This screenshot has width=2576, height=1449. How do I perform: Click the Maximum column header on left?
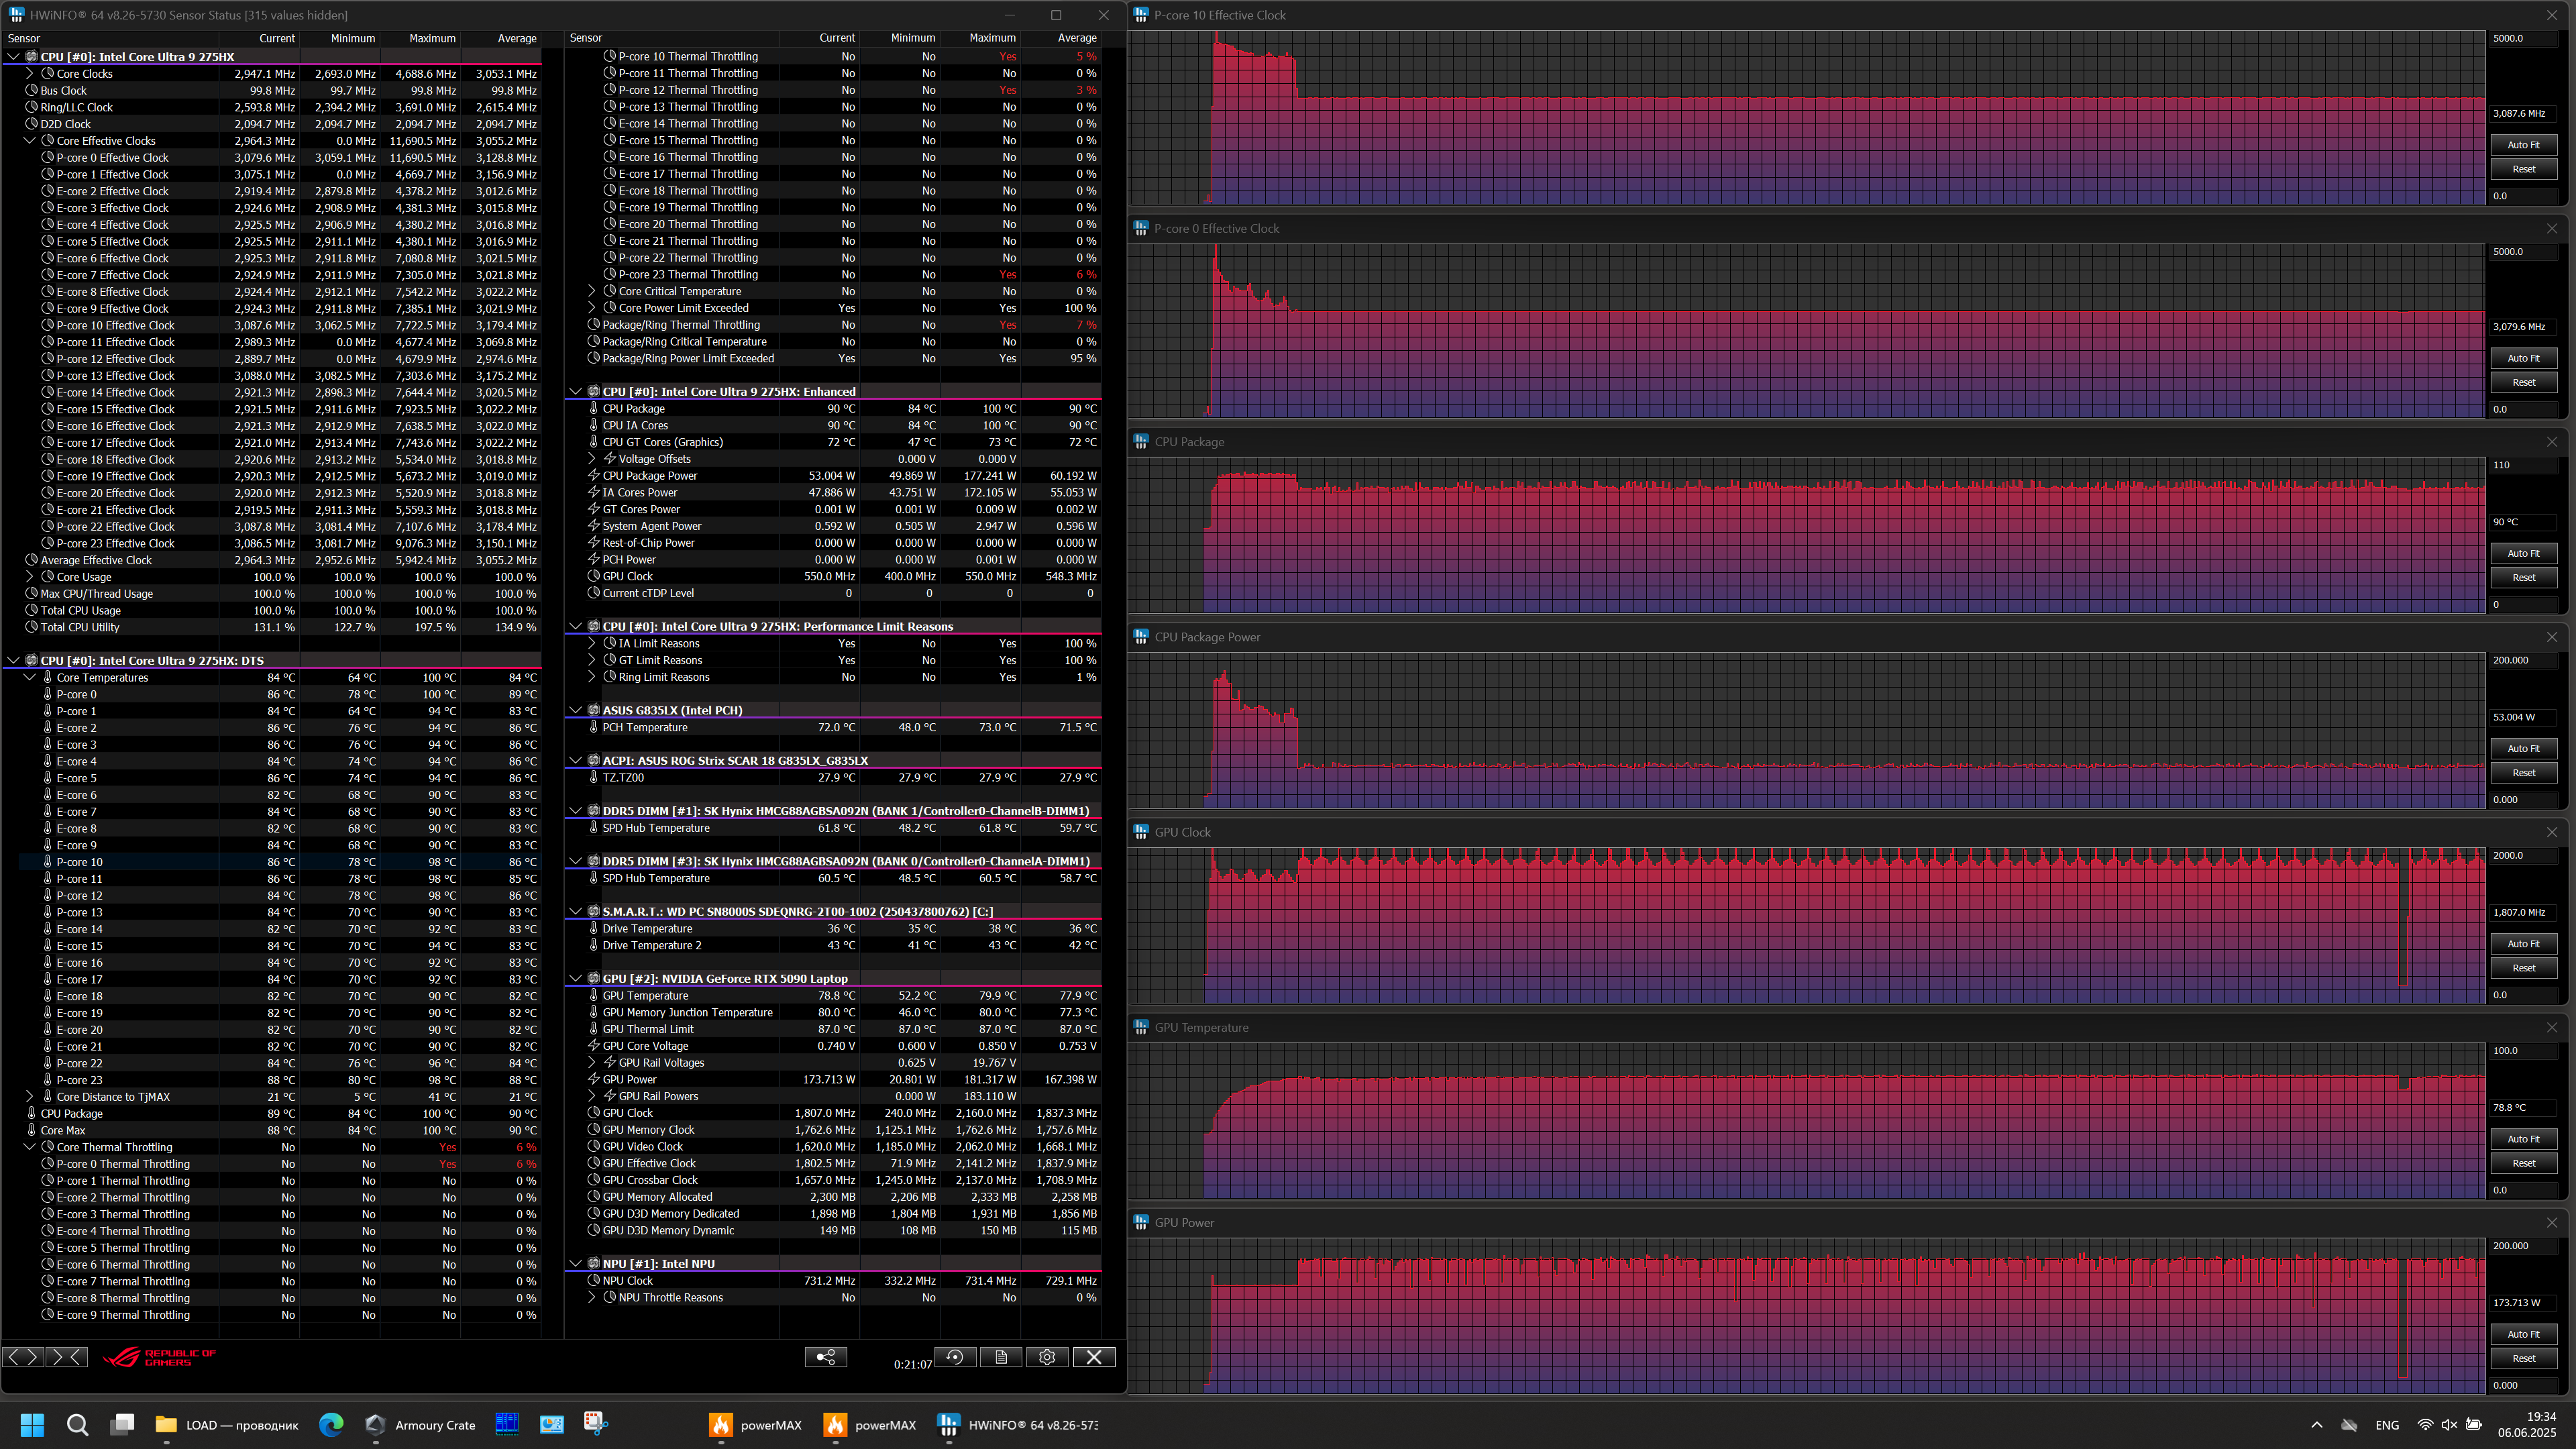pos(432,38)
